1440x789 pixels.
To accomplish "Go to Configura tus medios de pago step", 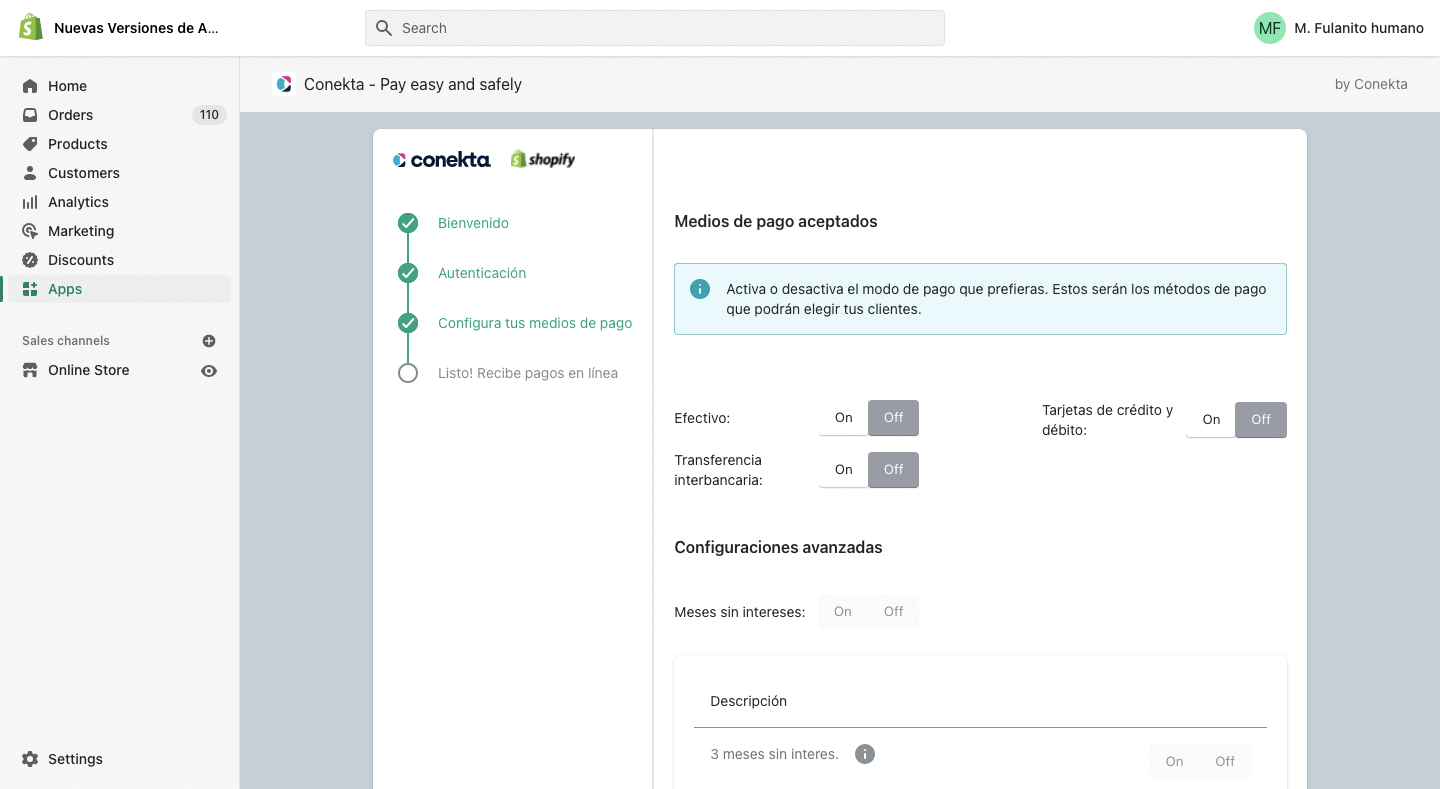I will (x=535, y=323).
